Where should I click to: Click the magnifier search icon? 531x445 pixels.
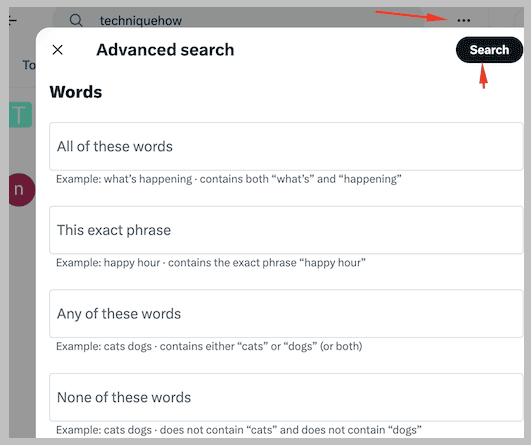click(76, 20)
